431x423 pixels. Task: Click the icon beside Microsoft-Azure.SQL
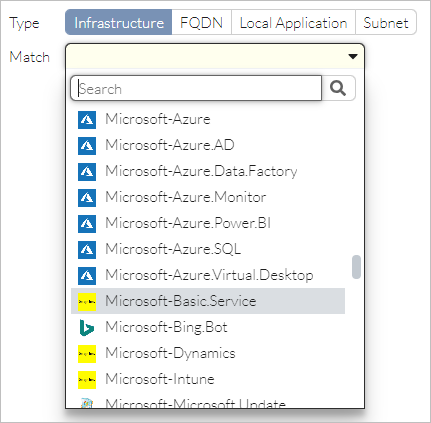(x=87, y=250)
